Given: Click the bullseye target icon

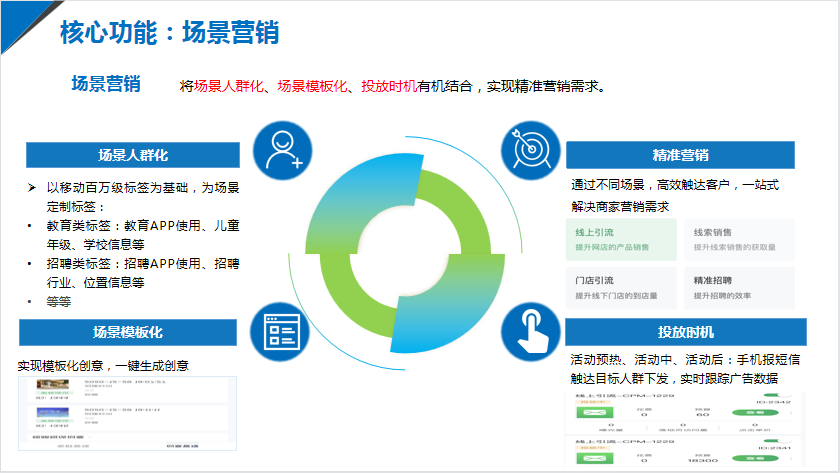Looking at the screenshot, I should pos(530,150).
